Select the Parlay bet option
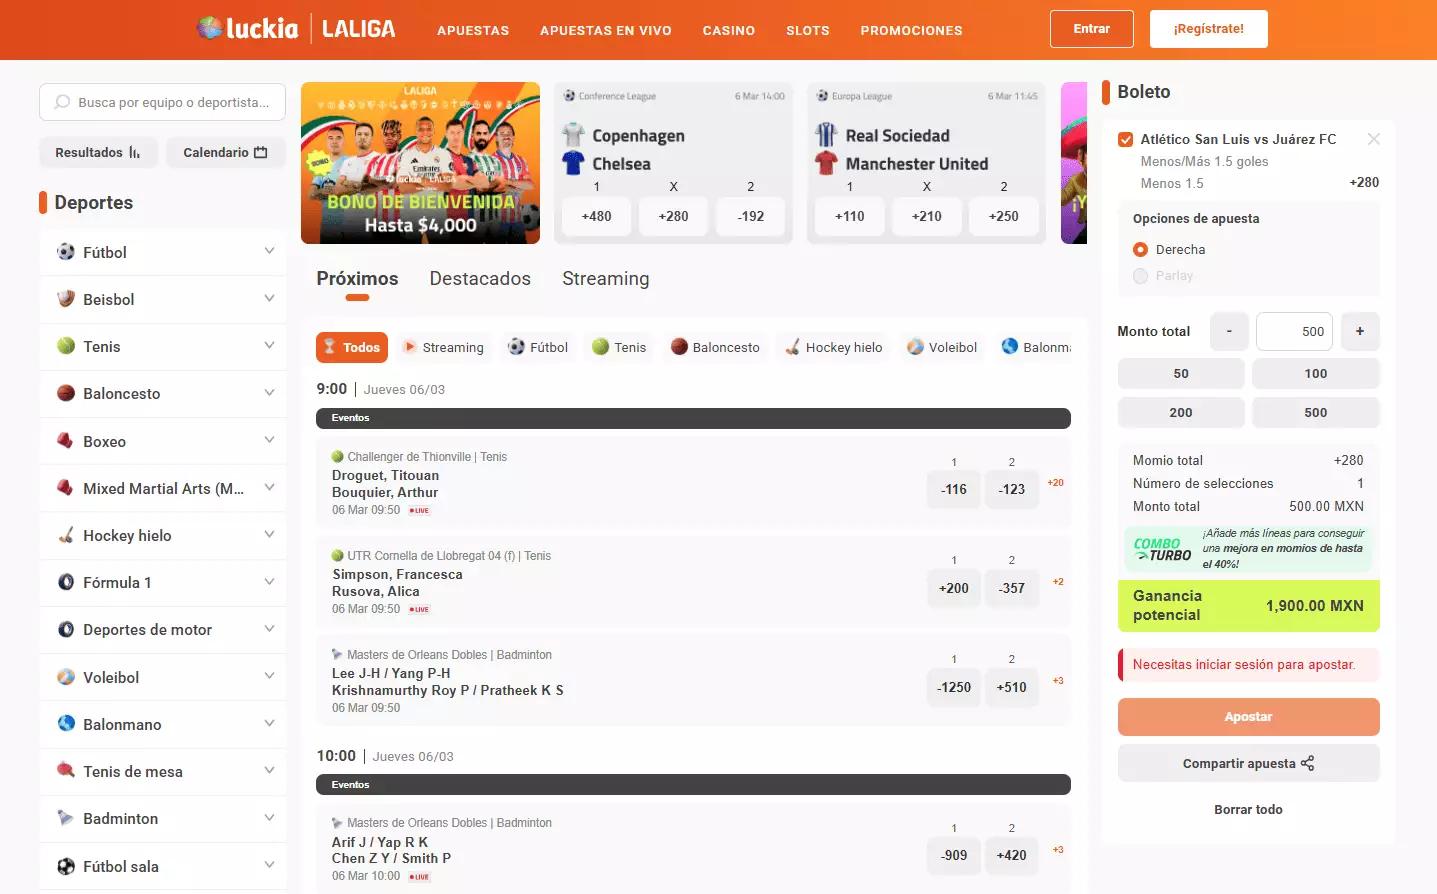1437x894 pixels. click(1140, 276)
